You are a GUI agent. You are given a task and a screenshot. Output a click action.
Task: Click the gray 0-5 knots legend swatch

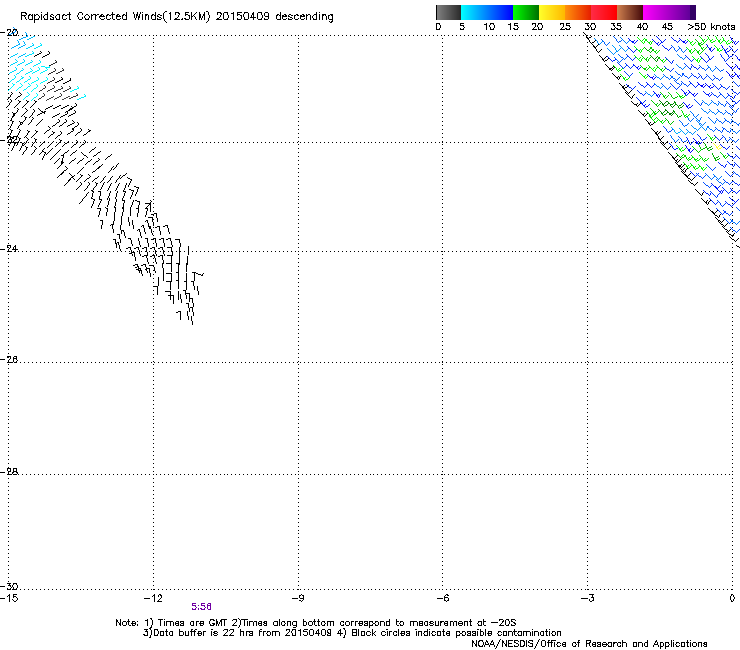click(448, 12)
